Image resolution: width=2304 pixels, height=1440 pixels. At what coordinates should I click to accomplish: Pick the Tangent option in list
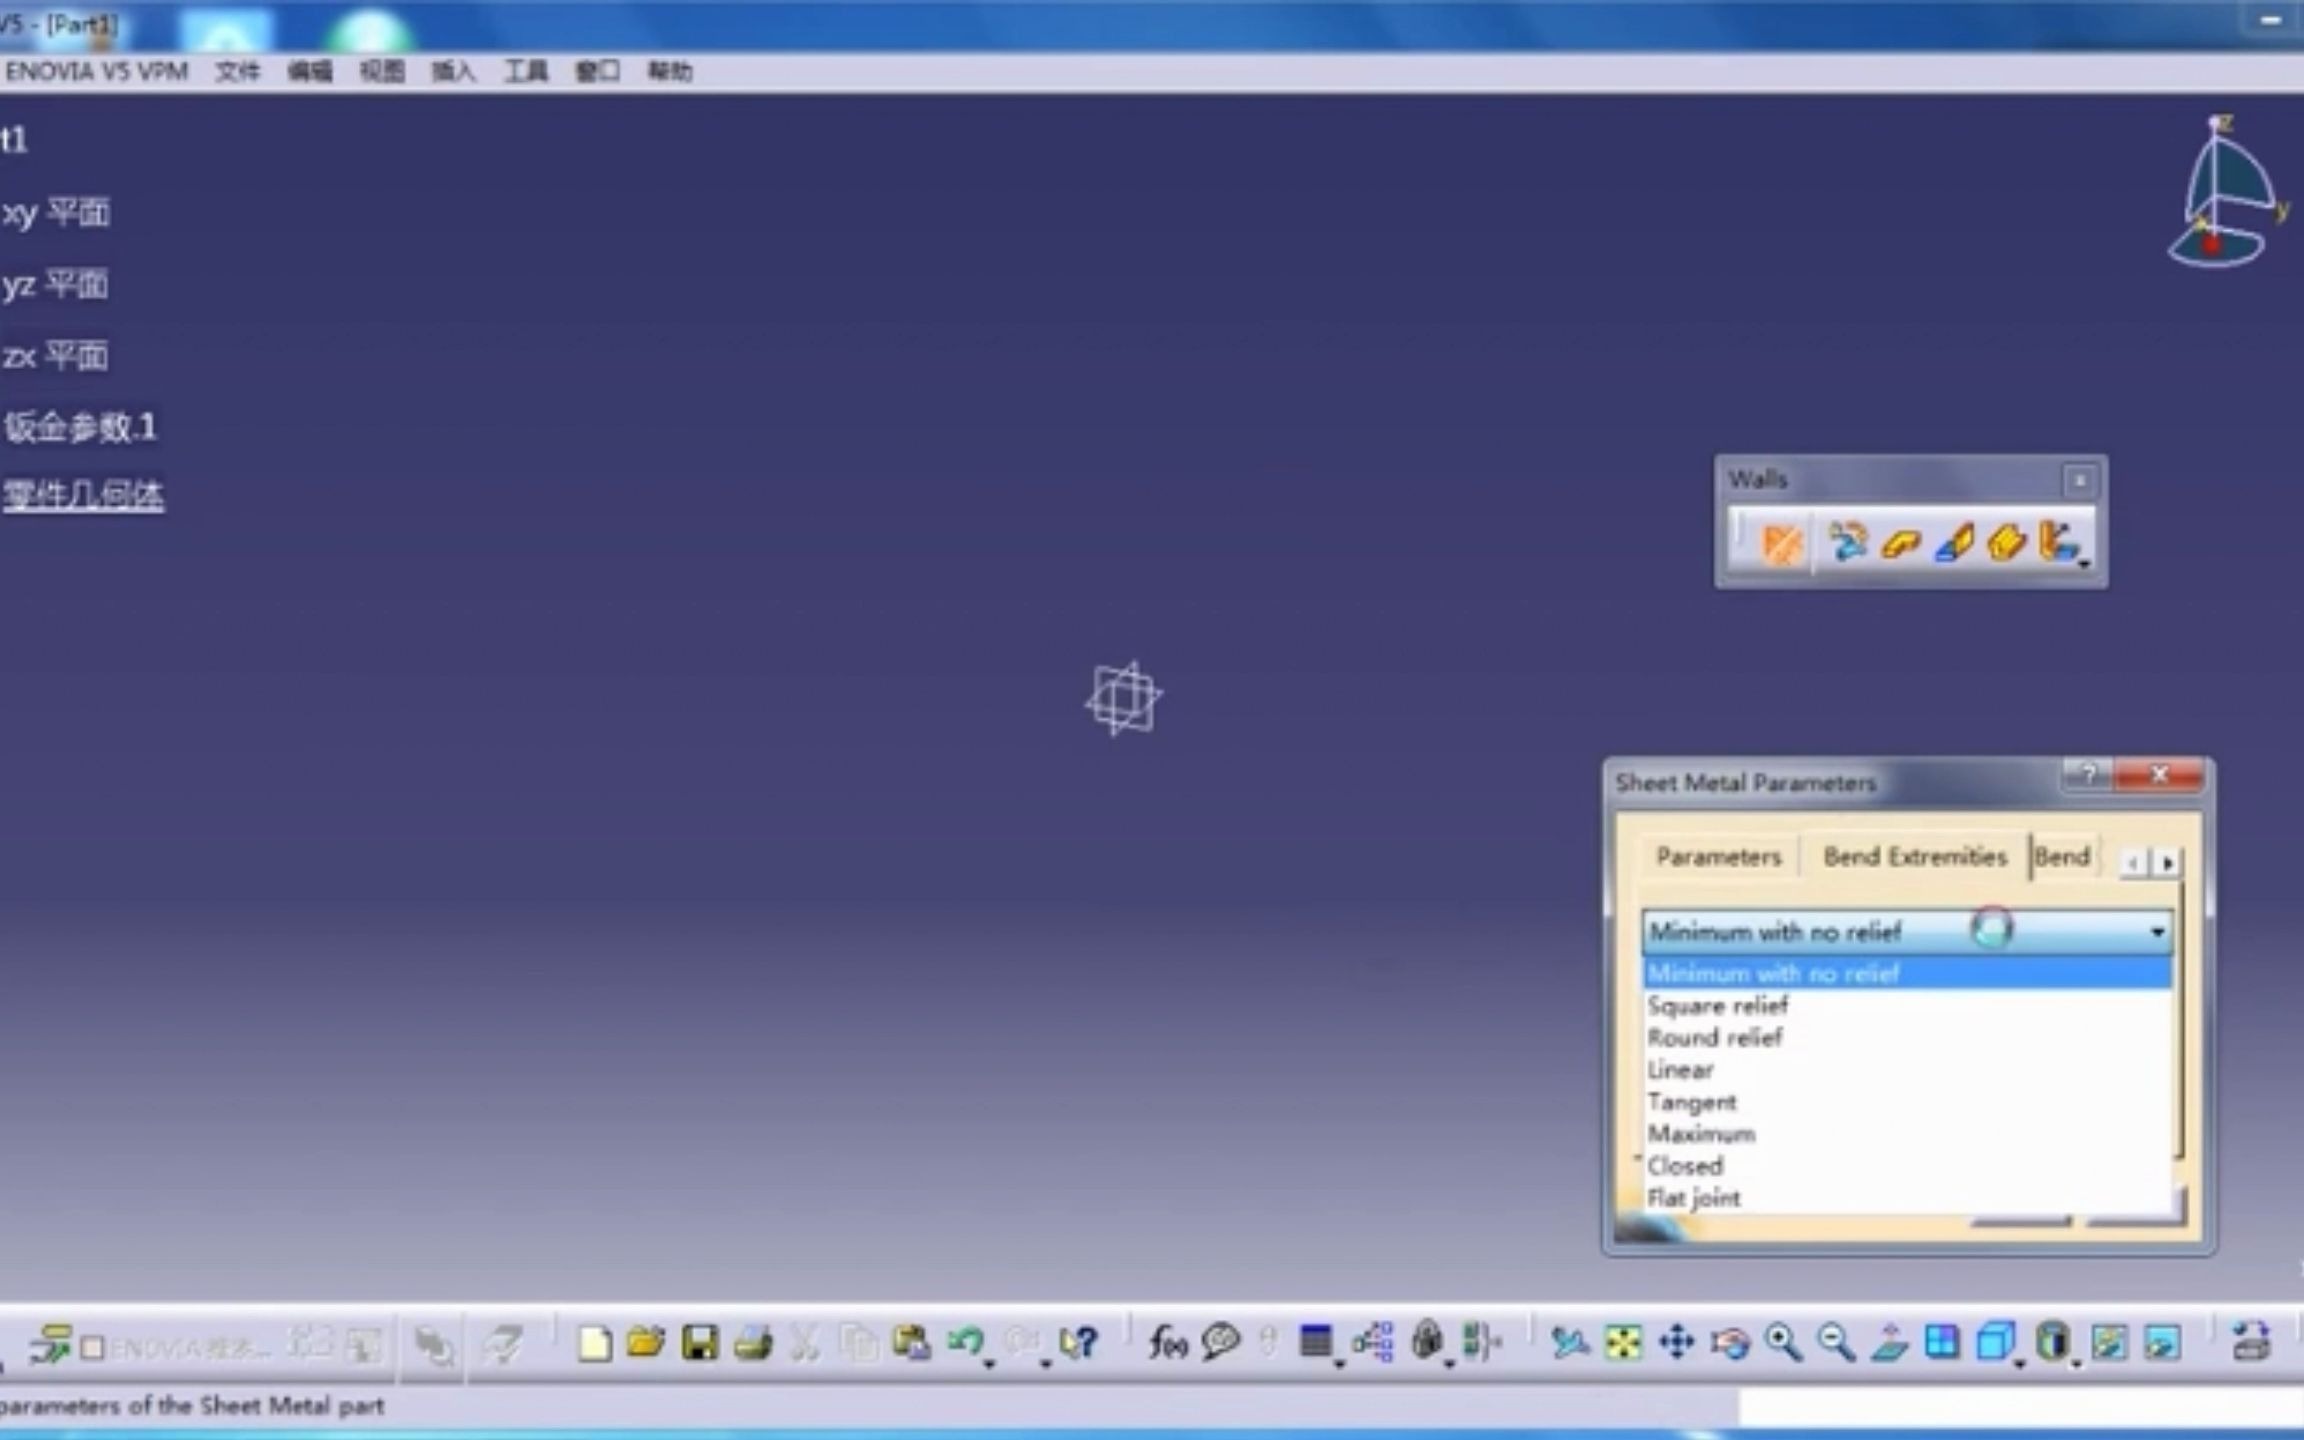pos(1691,1102)
